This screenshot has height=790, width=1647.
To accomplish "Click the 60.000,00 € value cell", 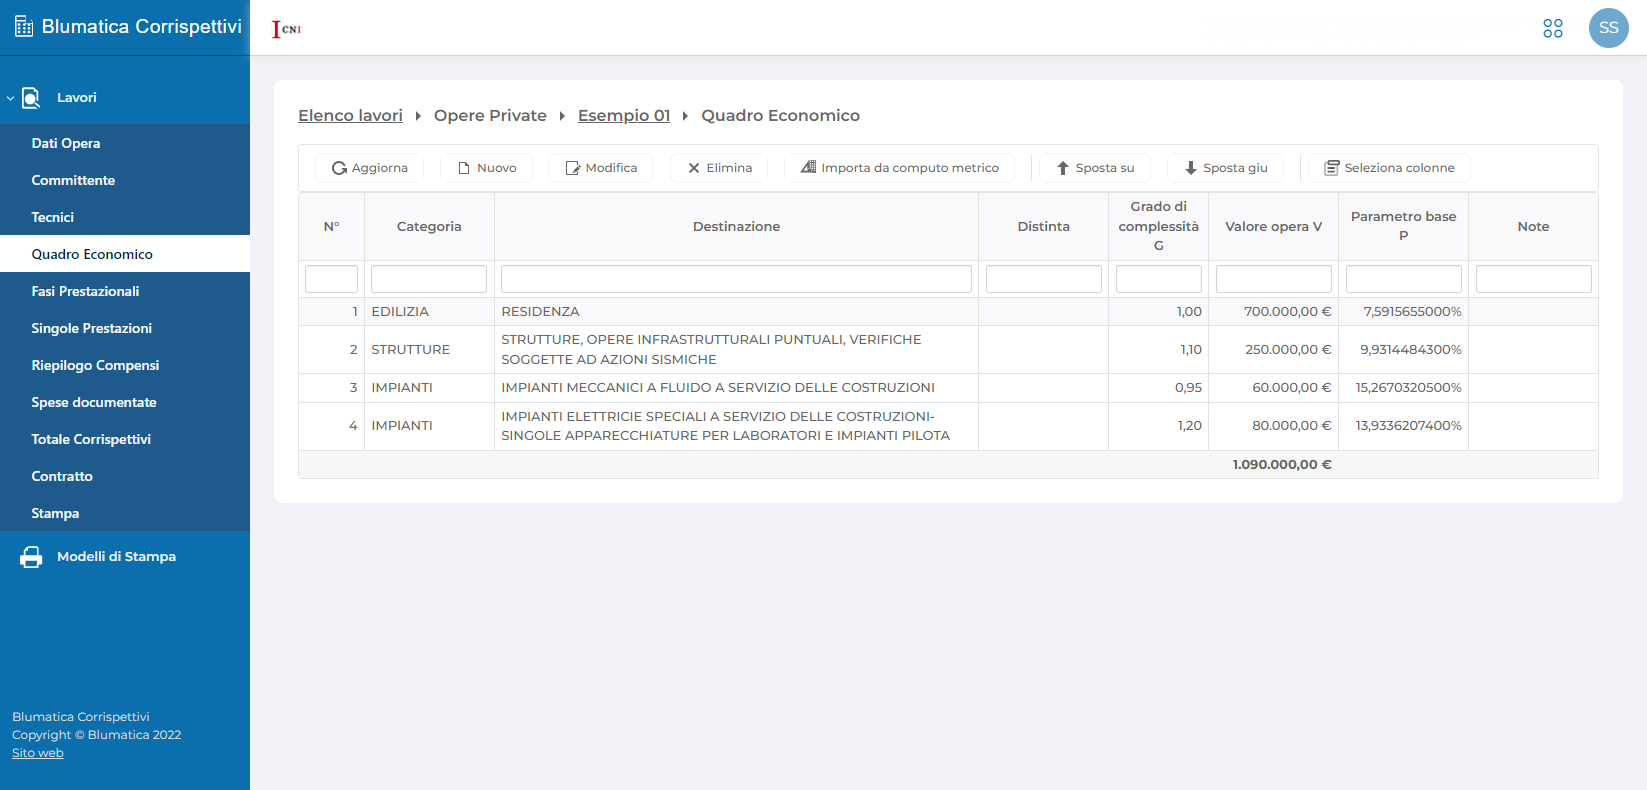I will point(1274,388).
